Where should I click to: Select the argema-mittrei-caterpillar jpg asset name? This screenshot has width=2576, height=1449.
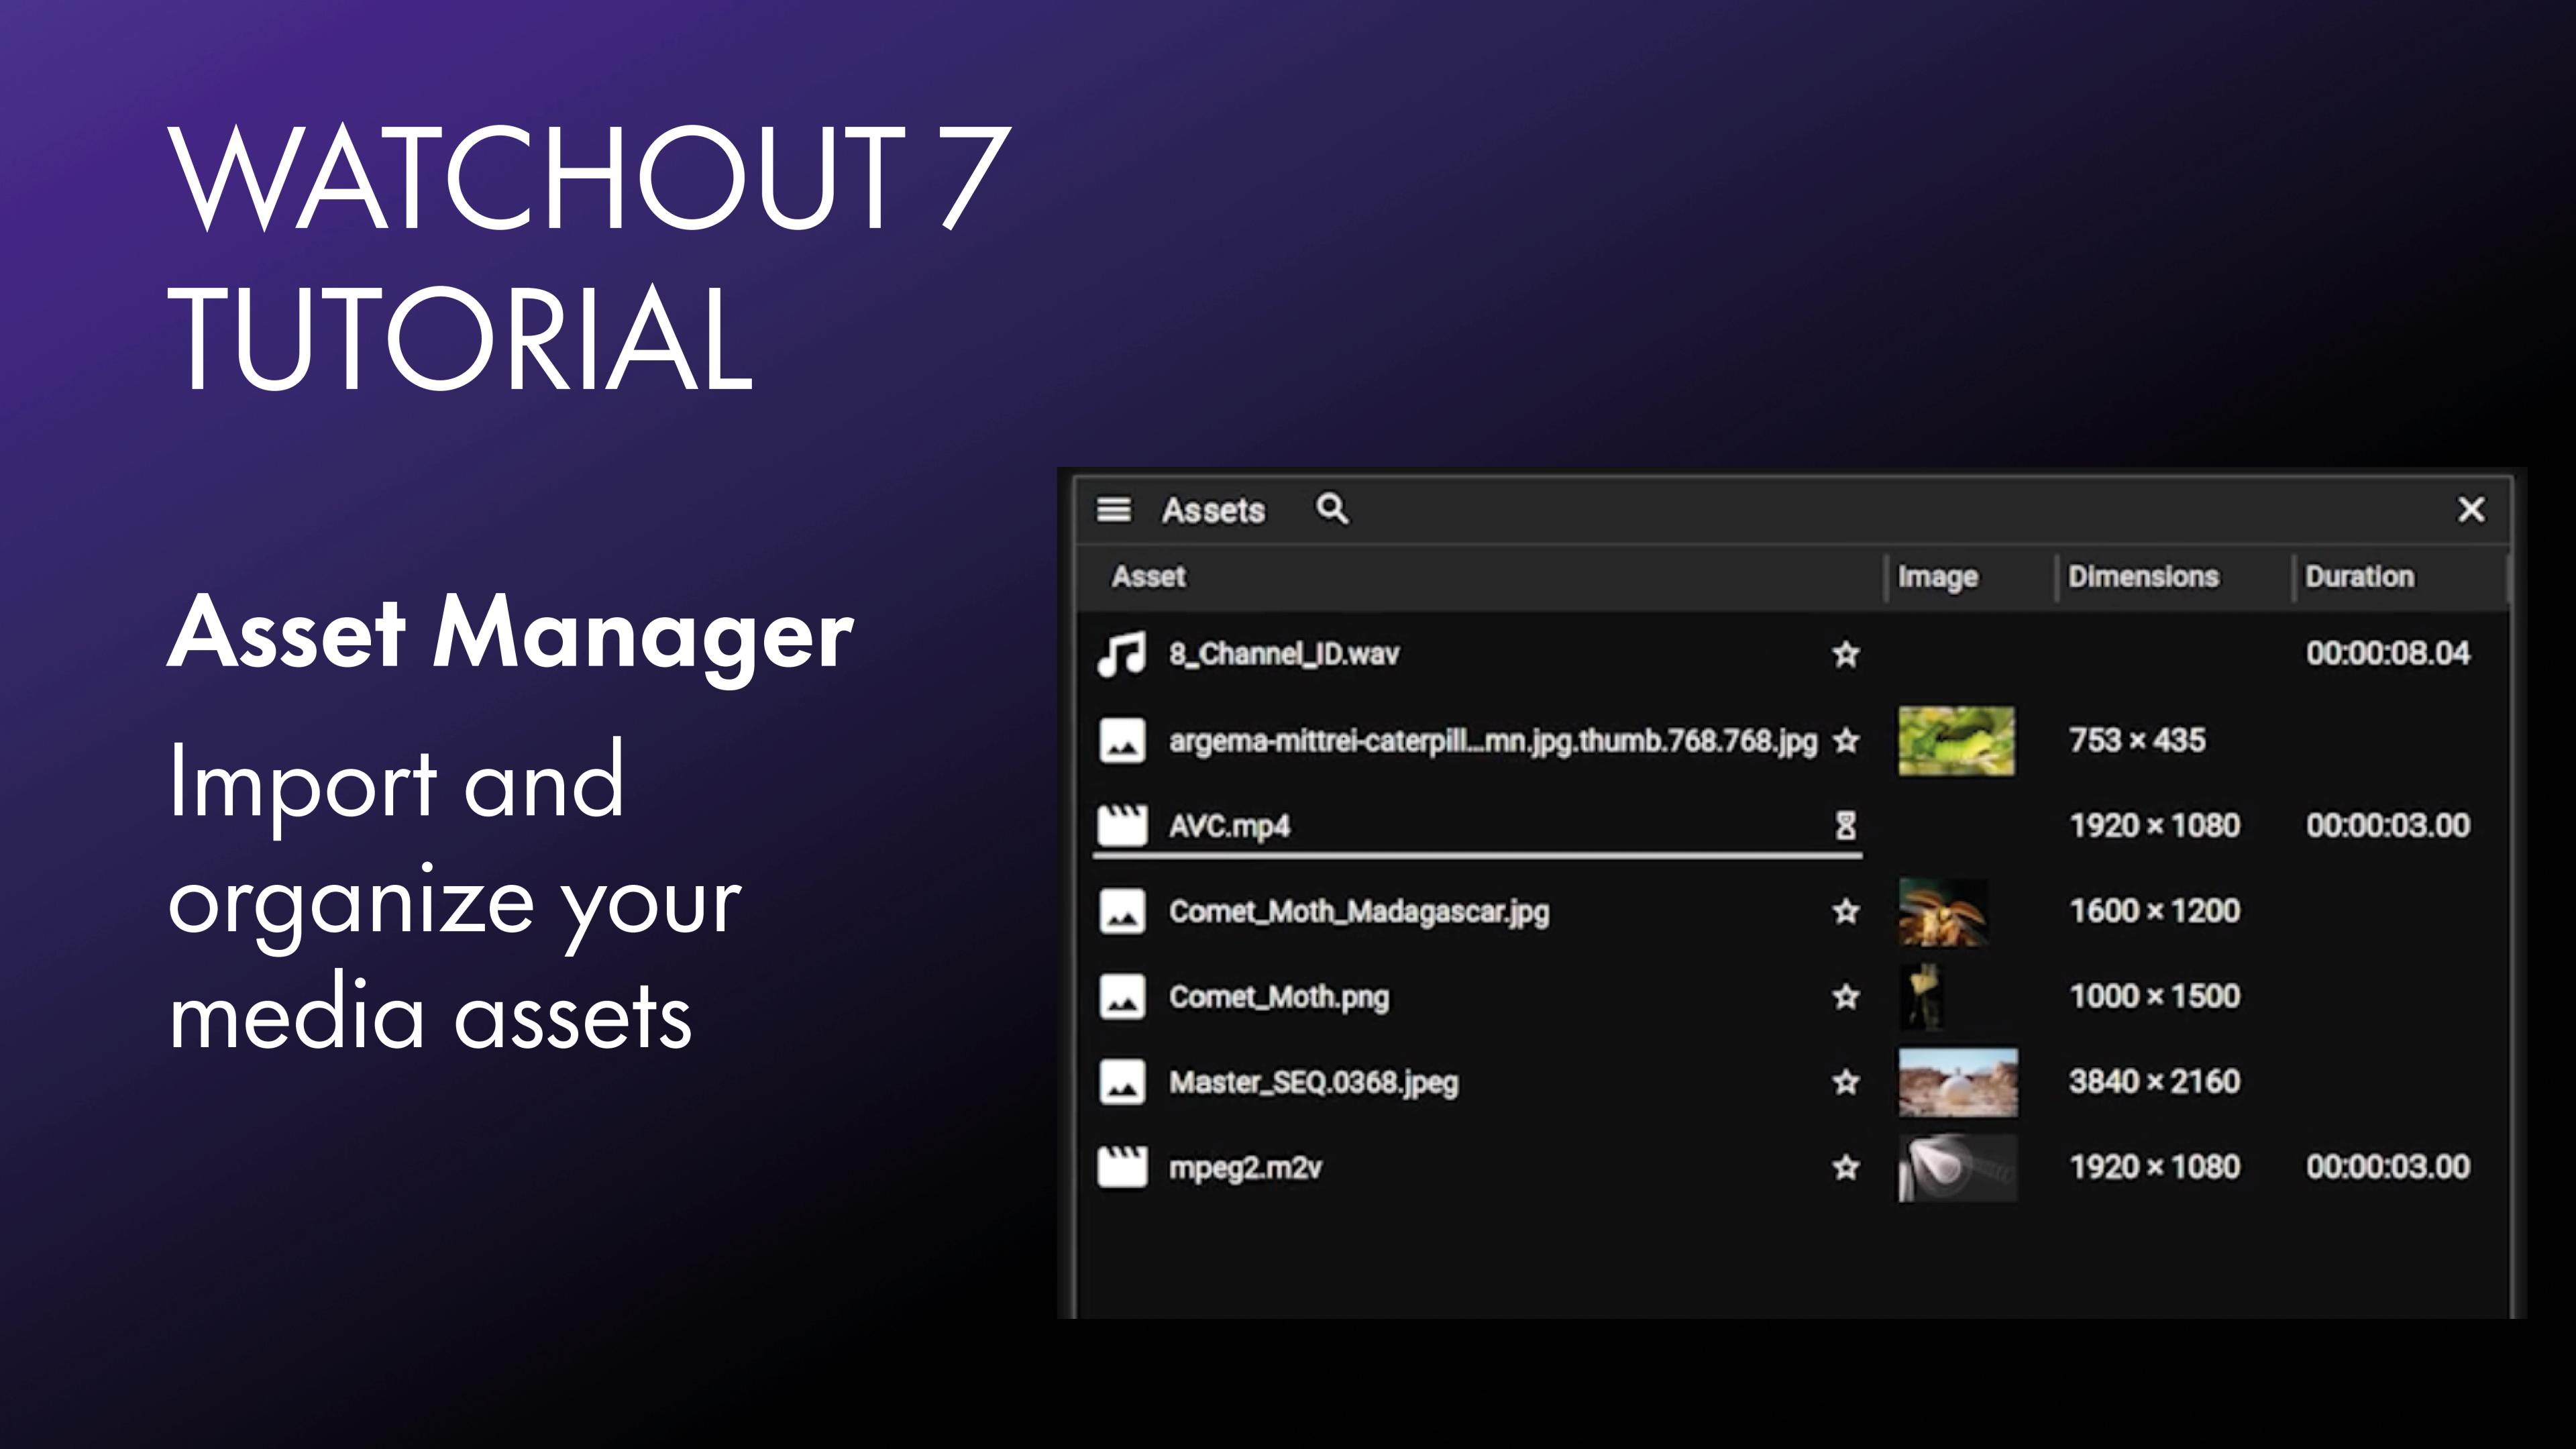point(1492,741)
